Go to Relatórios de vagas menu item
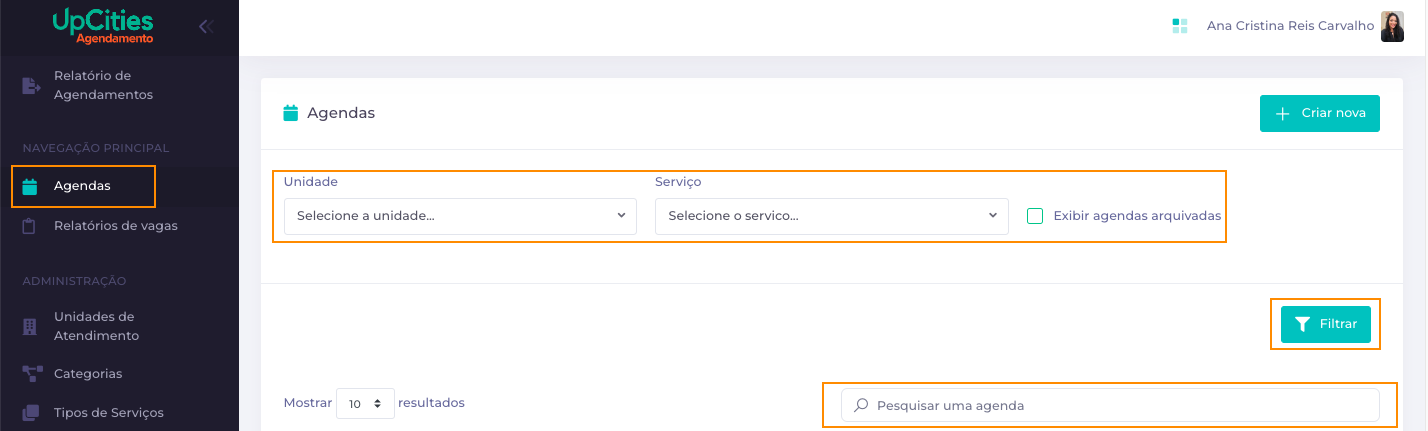The height and width of the screenshot is (431, 1428). [x=116, y=226]
